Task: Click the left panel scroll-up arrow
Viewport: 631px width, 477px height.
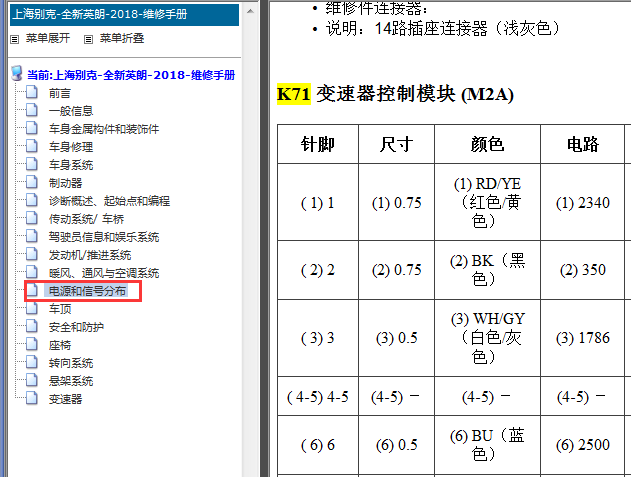Action: pos(250,11)
